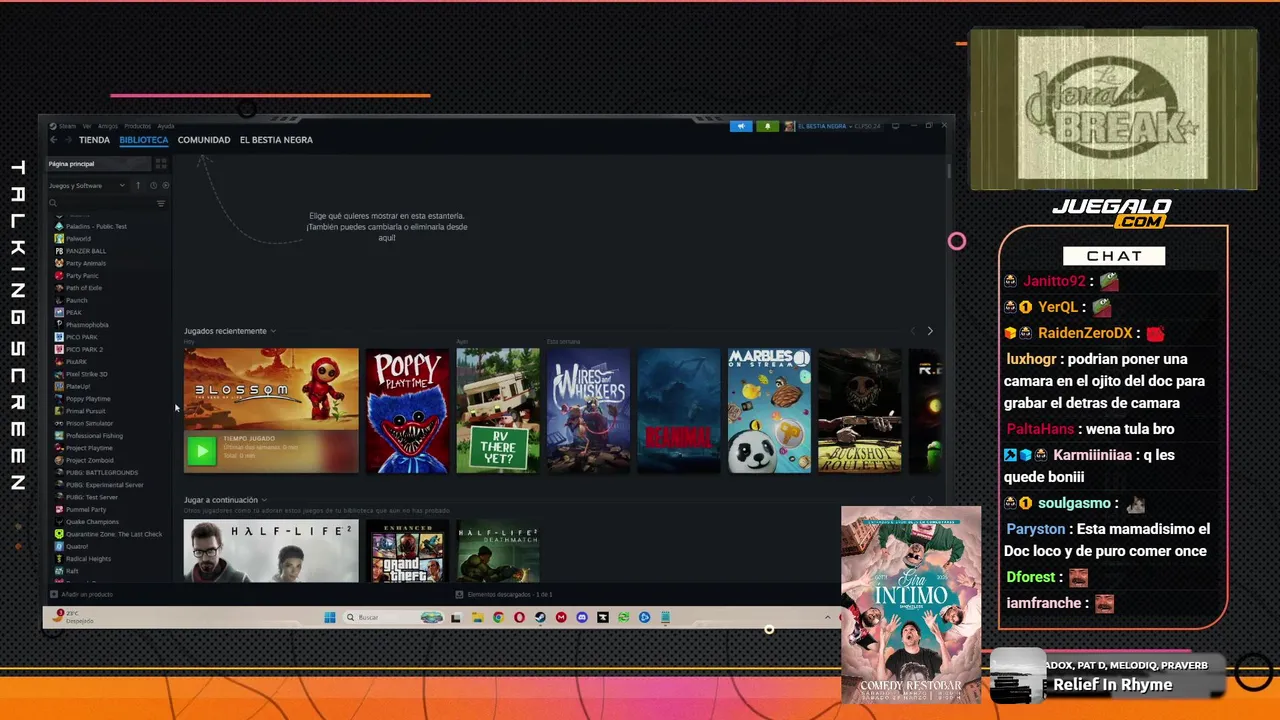Click the Steam forward navigation arrow
This screenshot has width=1280, height=720.
(x=68, y=140)
